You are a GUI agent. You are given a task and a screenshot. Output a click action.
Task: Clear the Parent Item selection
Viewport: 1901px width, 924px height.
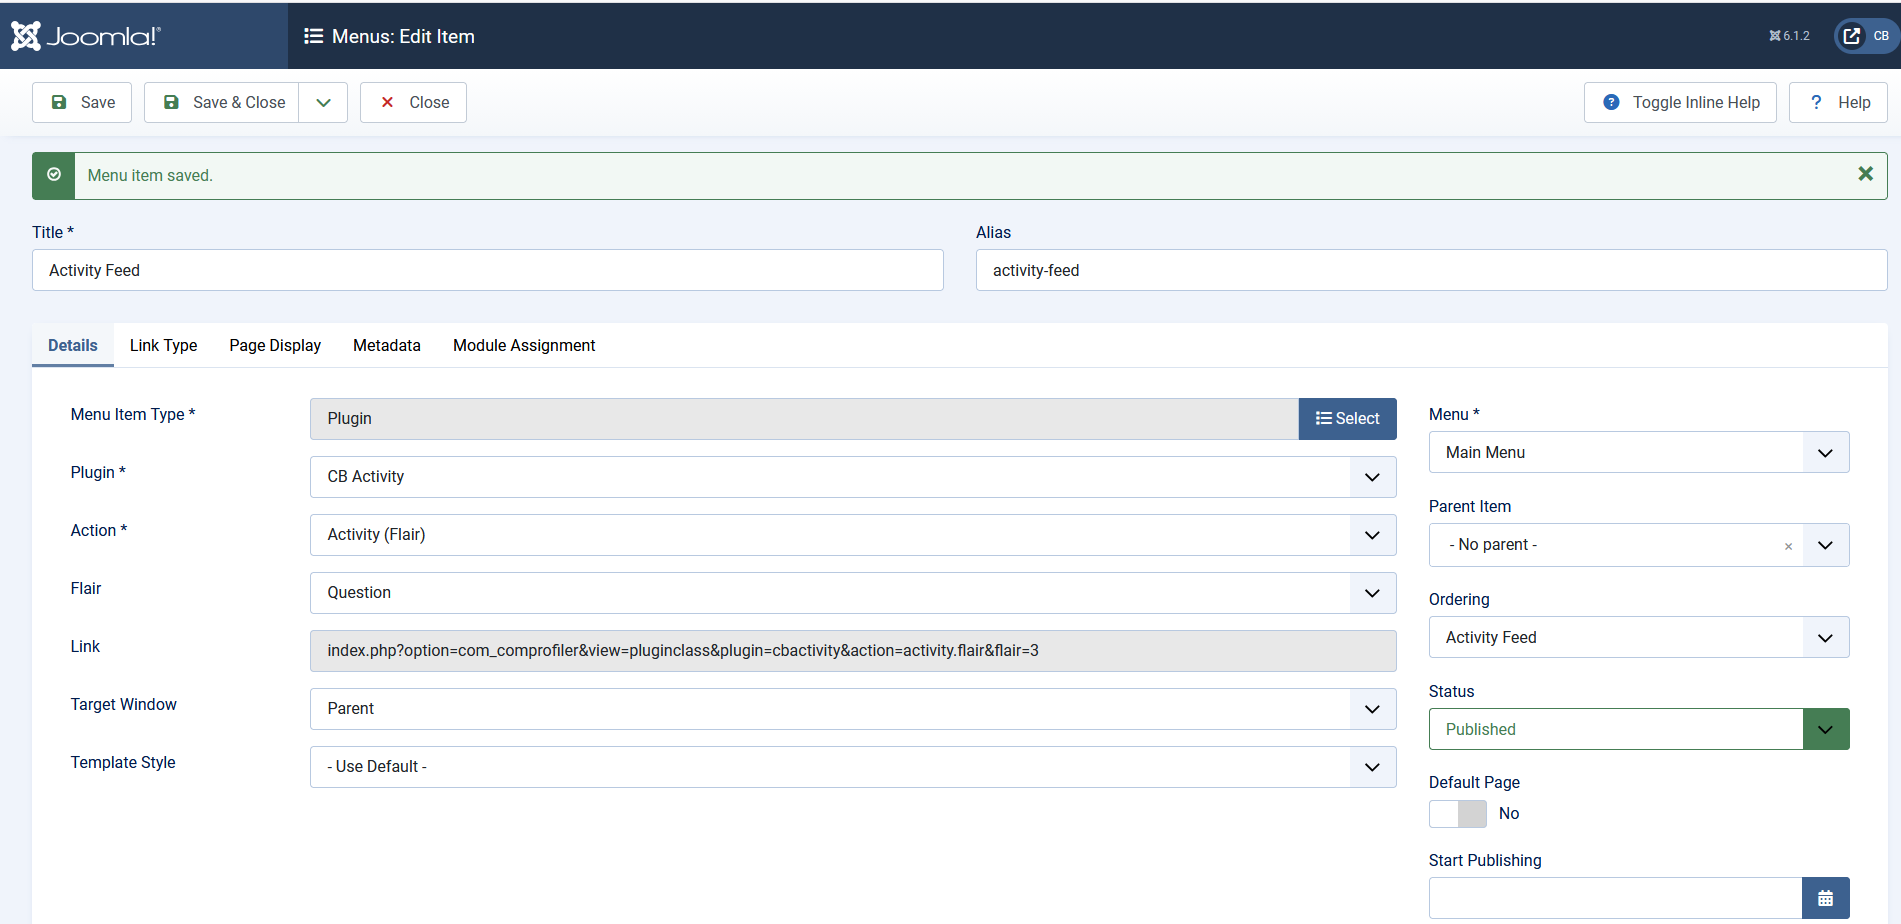1788,546
